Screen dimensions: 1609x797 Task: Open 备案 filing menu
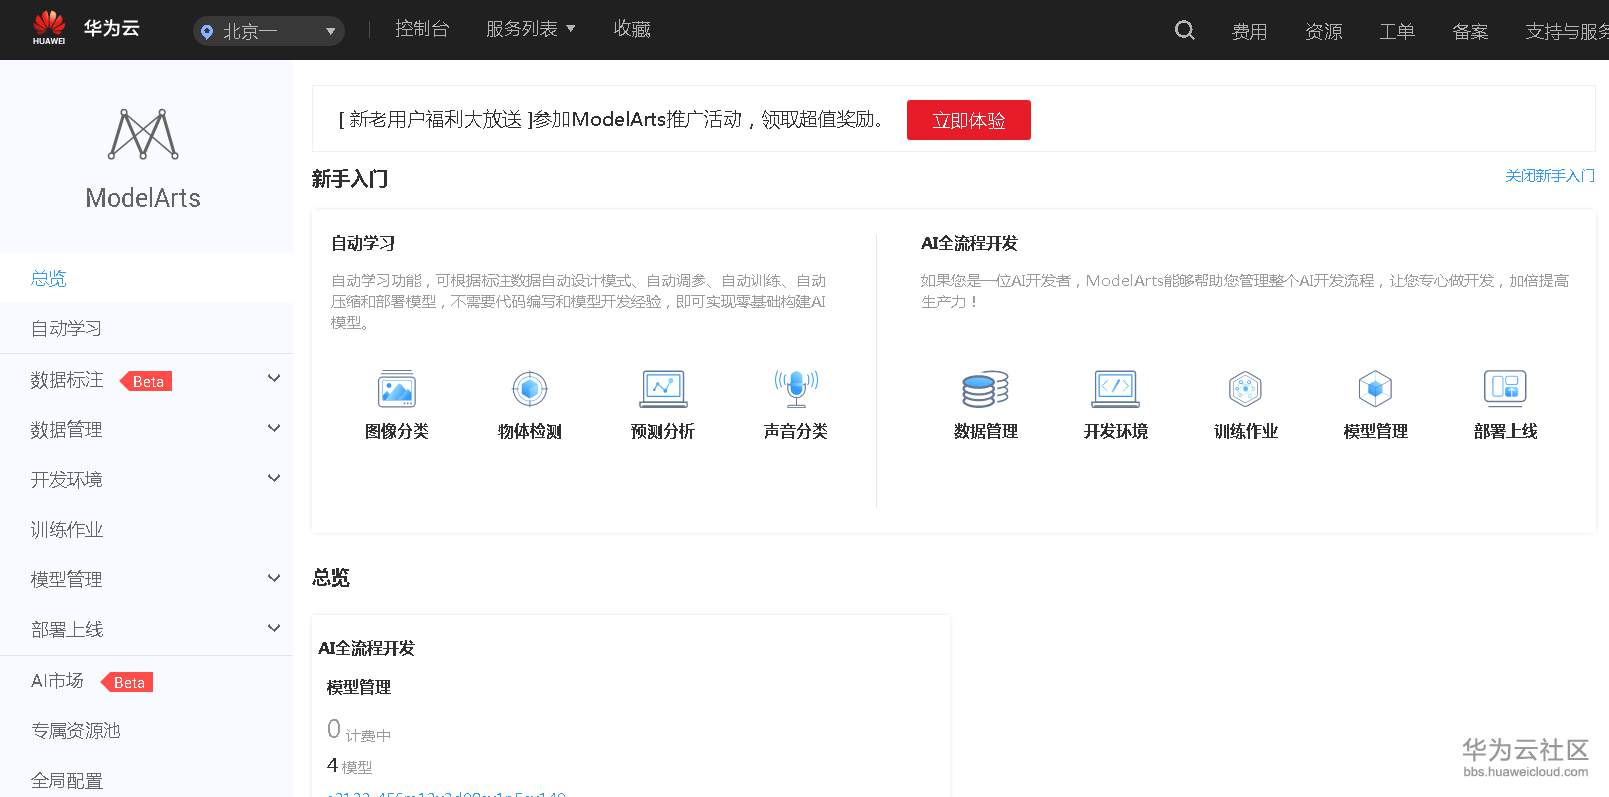pos(1470,32)
